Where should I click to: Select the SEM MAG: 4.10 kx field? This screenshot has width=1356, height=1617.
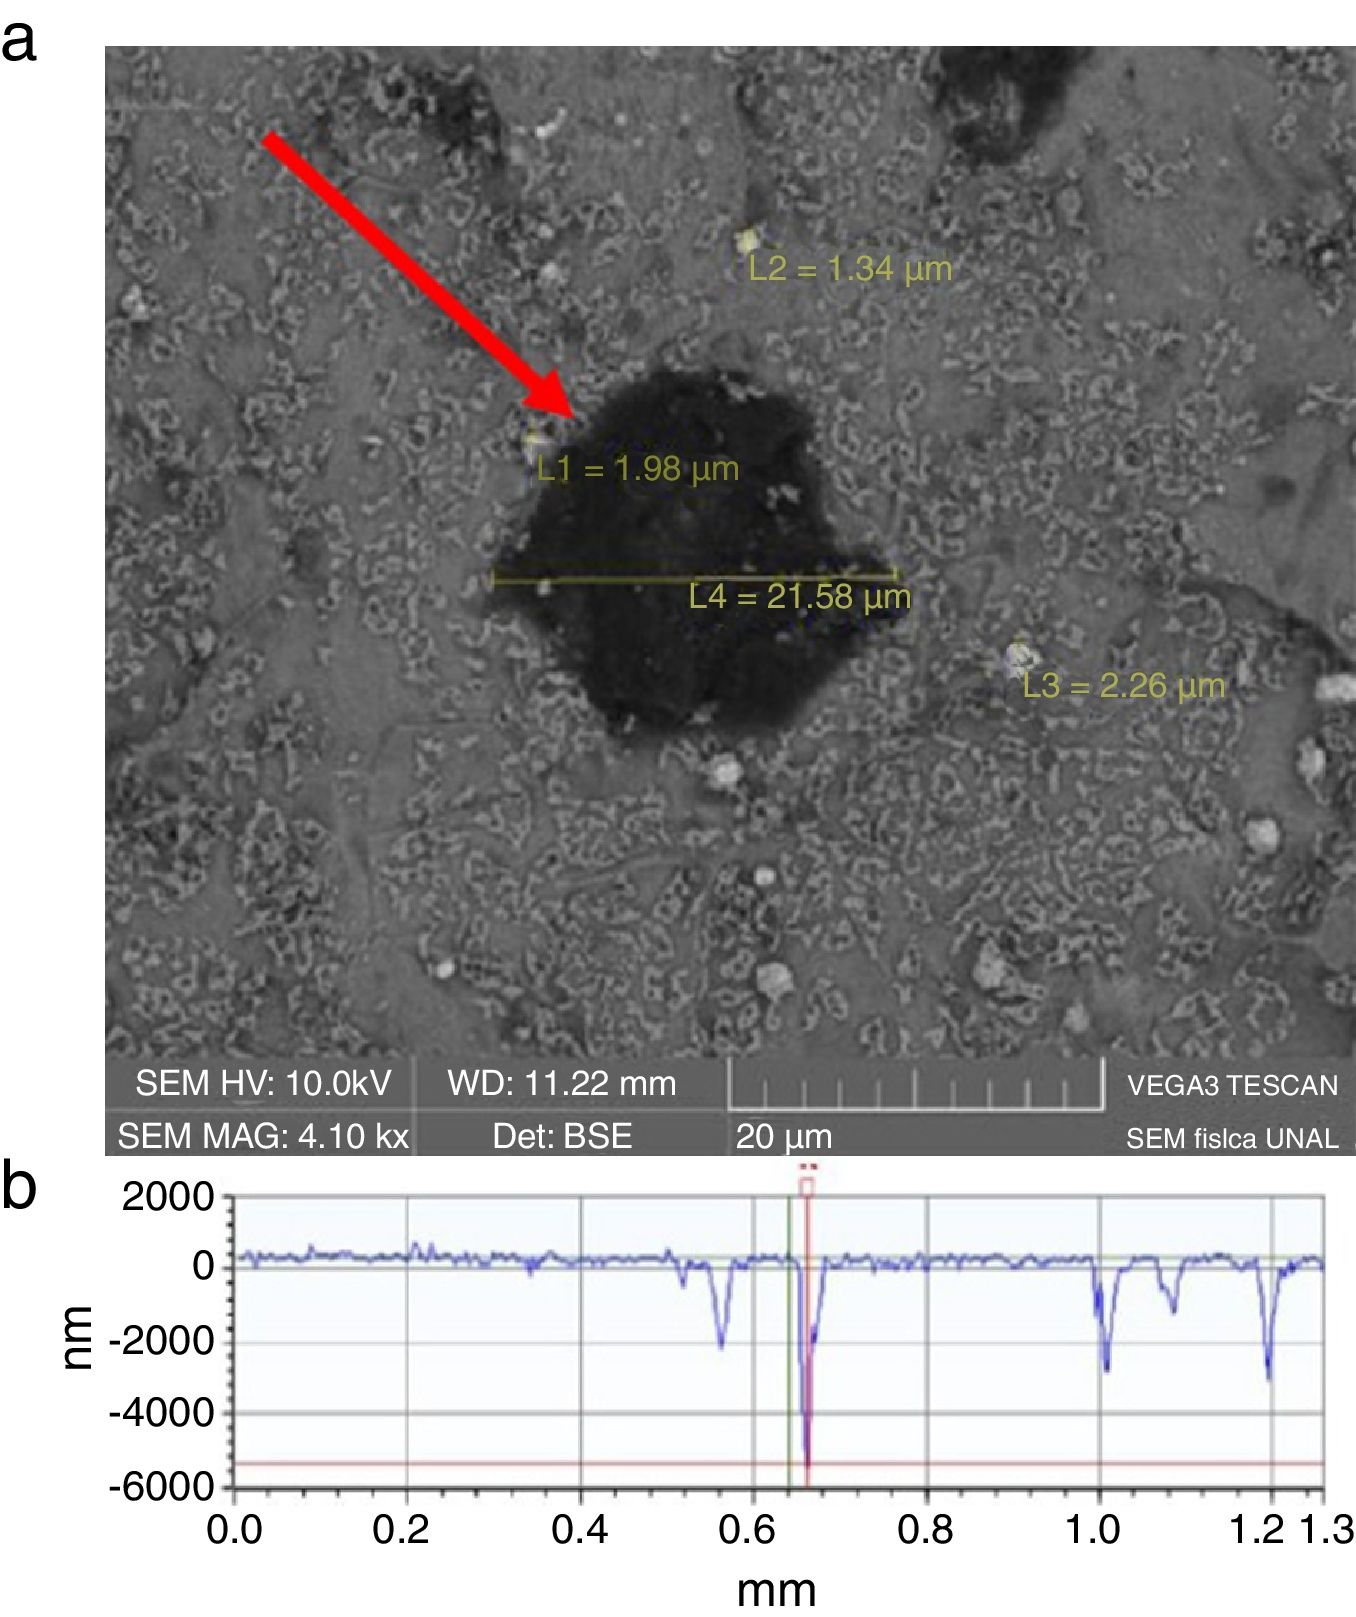point(263,1137)
